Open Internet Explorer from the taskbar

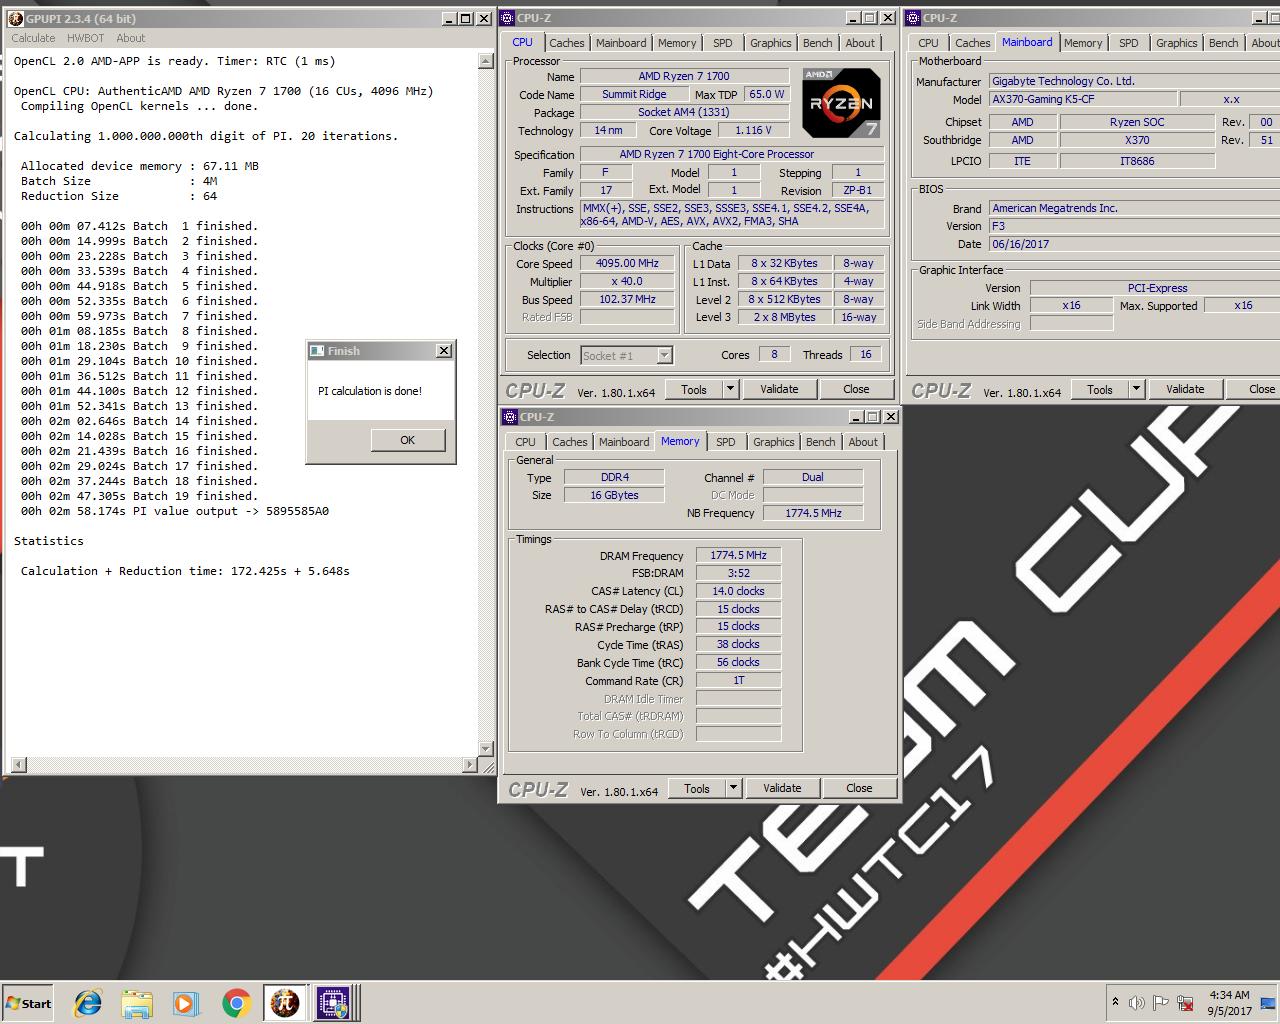tap(87, 1003)
